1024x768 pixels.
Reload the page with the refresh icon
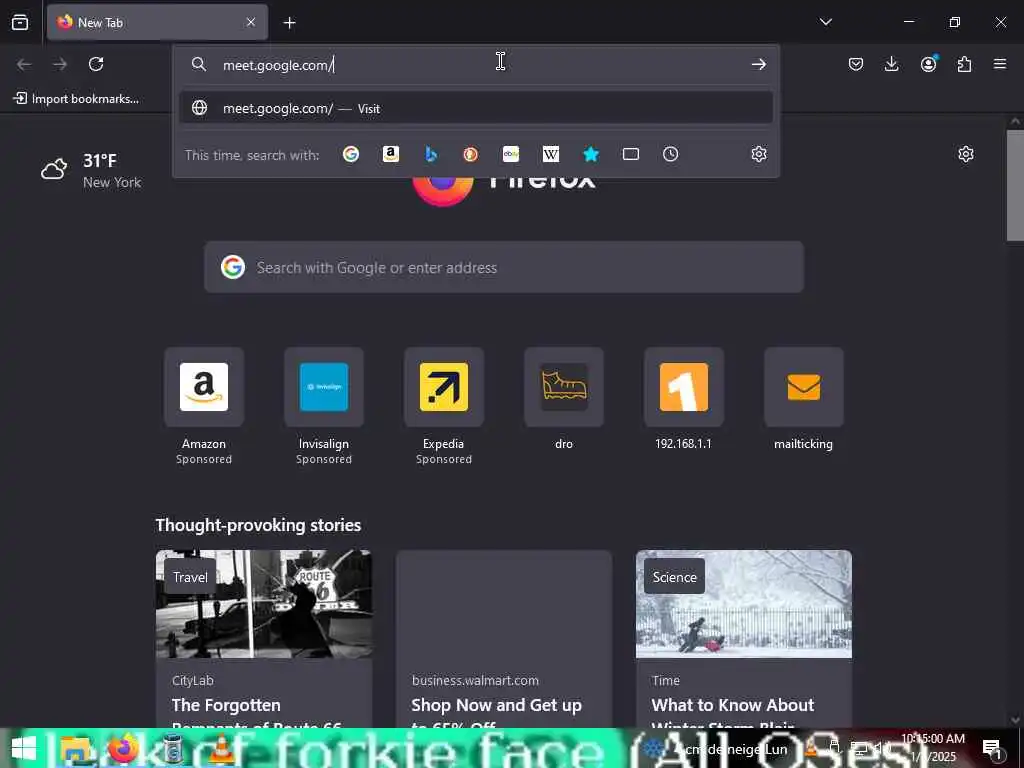point(96,64)
